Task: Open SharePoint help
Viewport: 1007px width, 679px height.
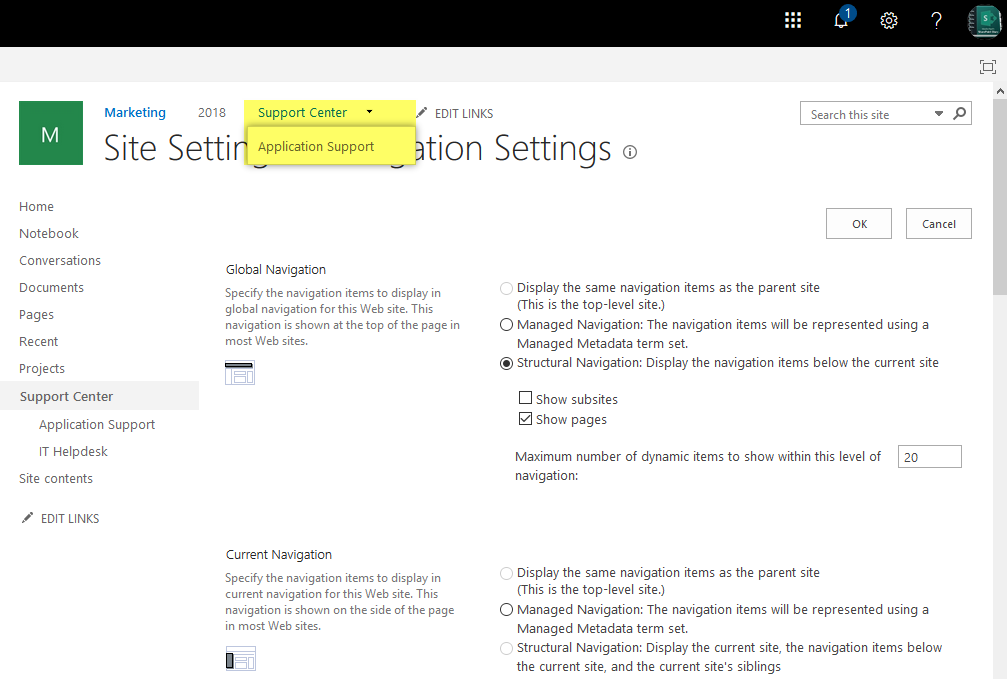Action: [936, 20]
